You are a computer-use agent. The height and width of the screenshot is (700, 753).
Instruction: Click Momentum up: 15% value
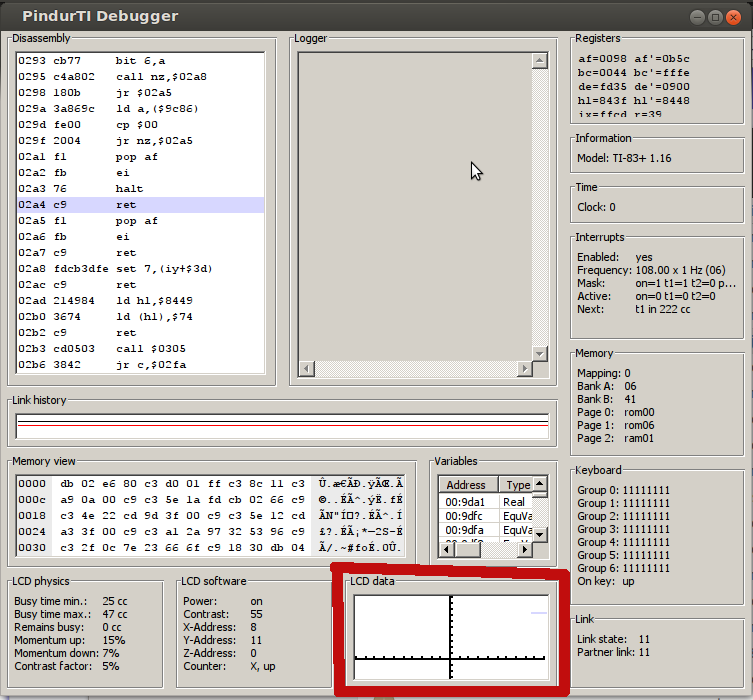114,640
